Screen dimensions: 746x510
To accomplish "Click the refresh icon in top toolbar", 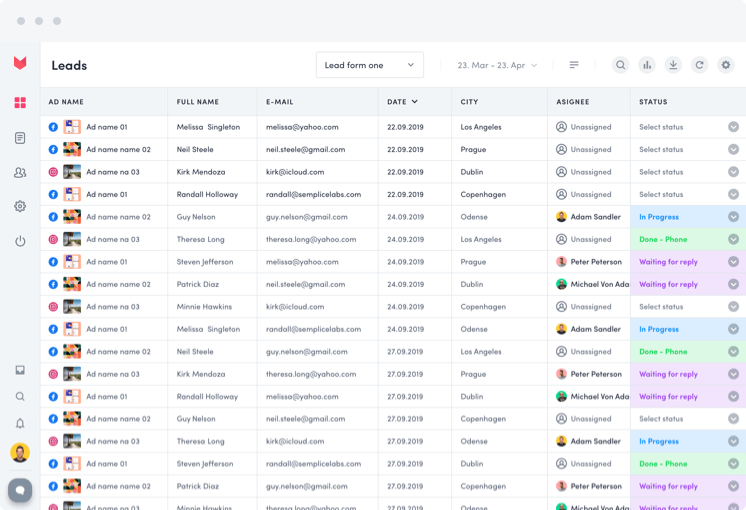I will tap(699, 65).
